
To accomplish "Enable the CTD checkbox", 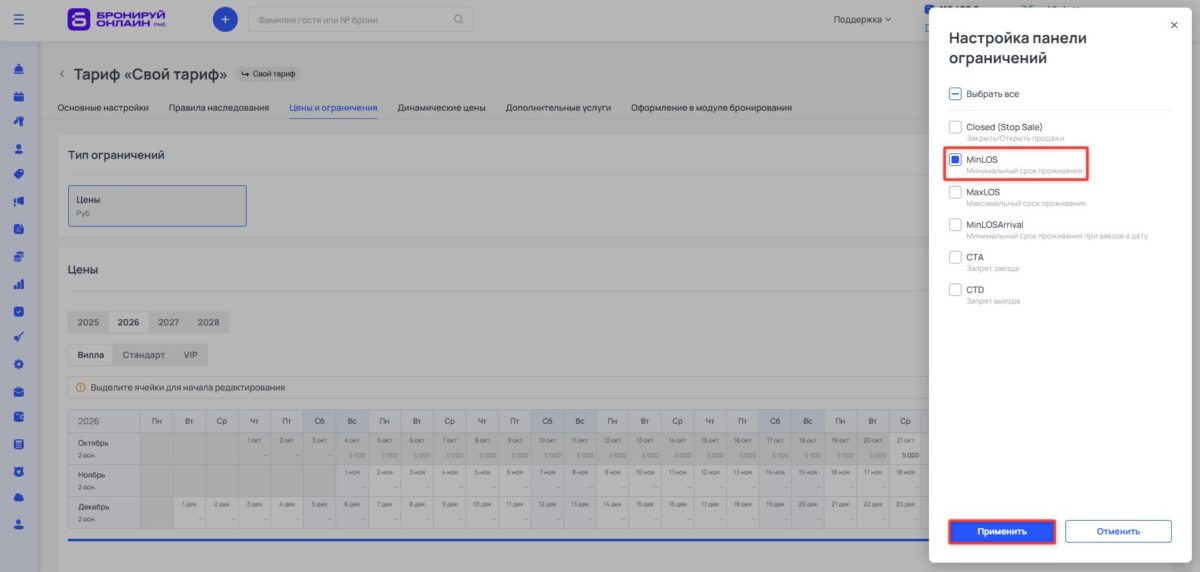I will [955, 289].
